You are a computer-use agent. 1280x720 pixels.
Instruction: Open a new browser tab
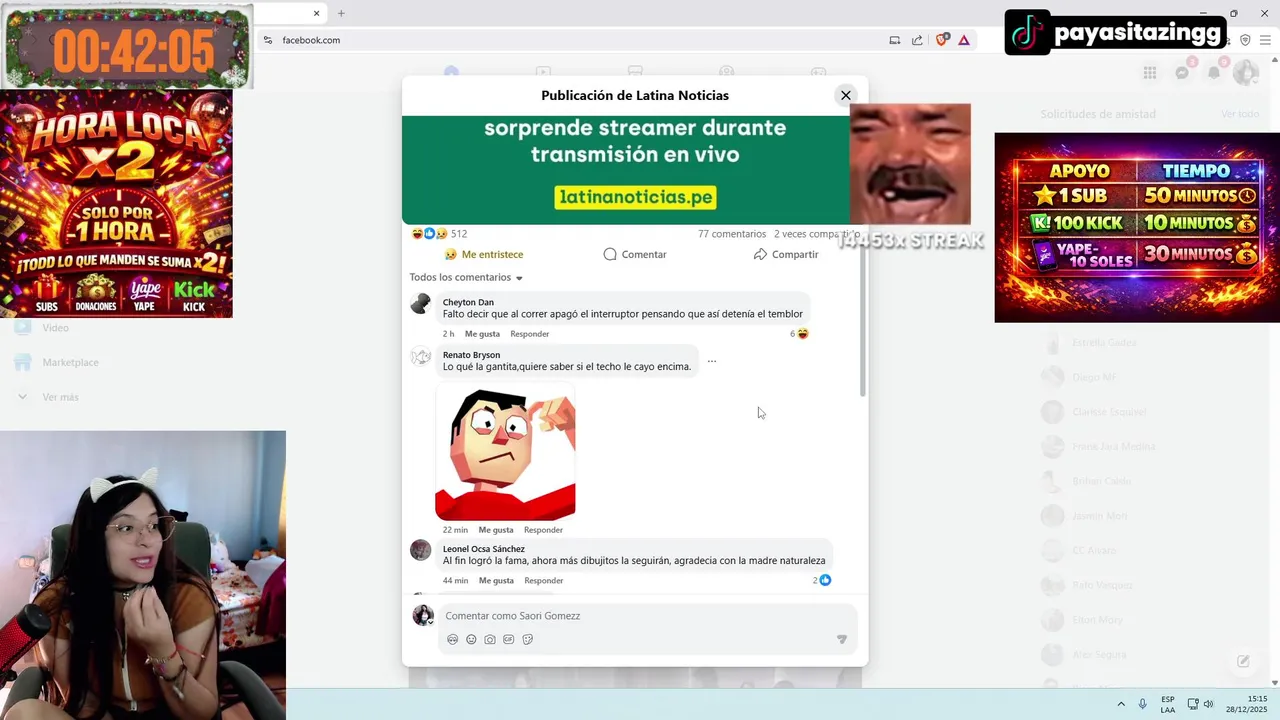pyautogui.click(x=341, y=13)
